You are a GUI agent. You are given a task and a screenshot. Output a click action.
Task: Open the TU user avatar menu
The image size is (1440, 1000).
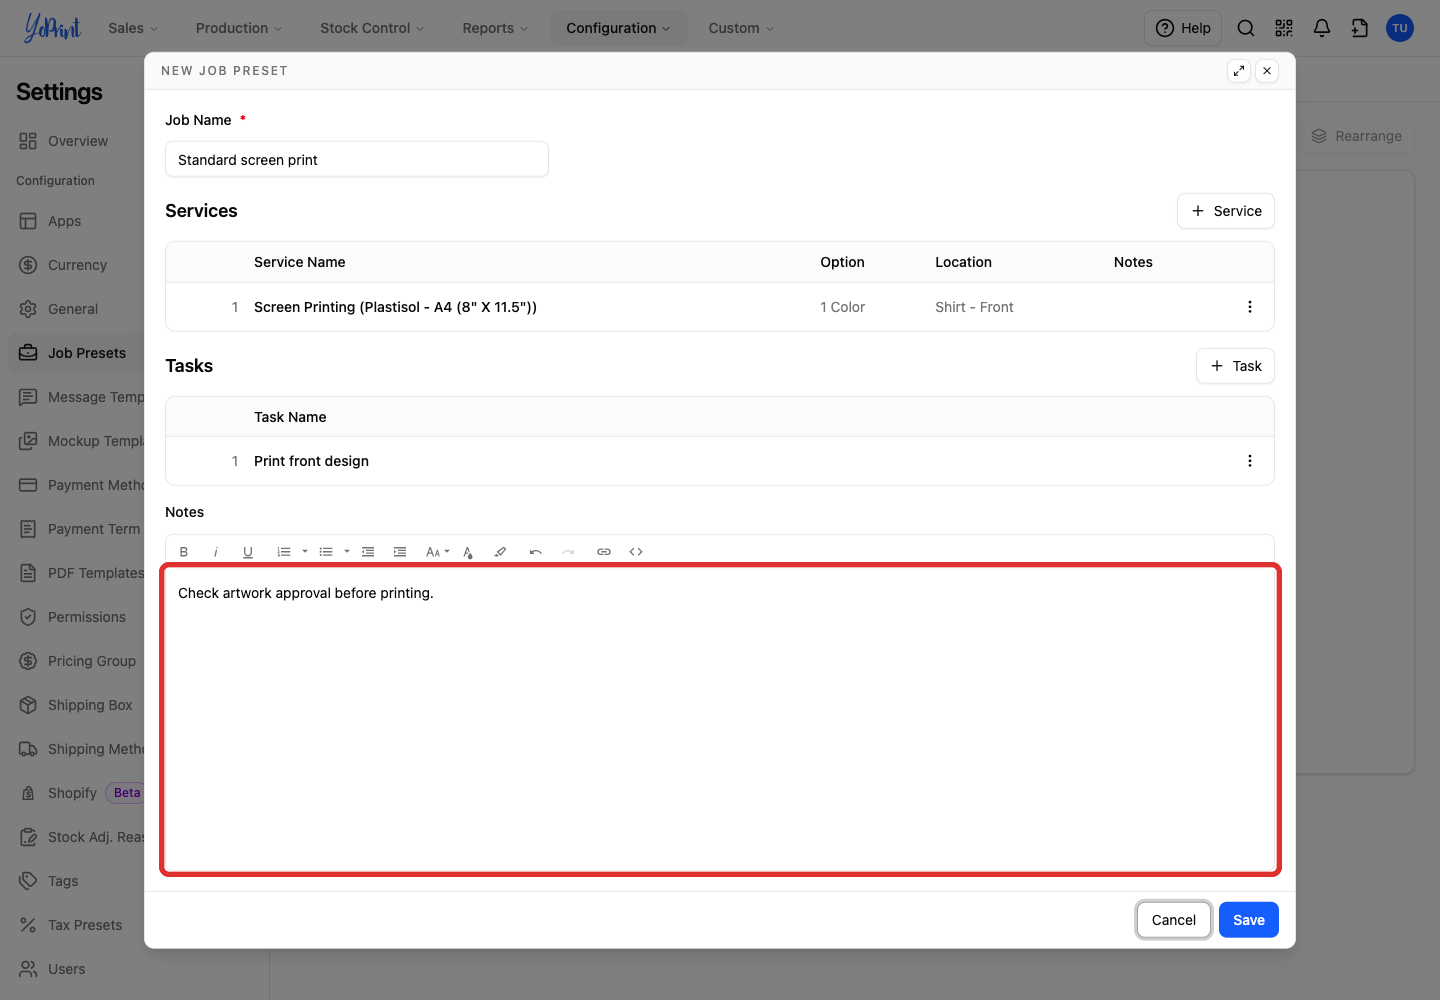1400,28
